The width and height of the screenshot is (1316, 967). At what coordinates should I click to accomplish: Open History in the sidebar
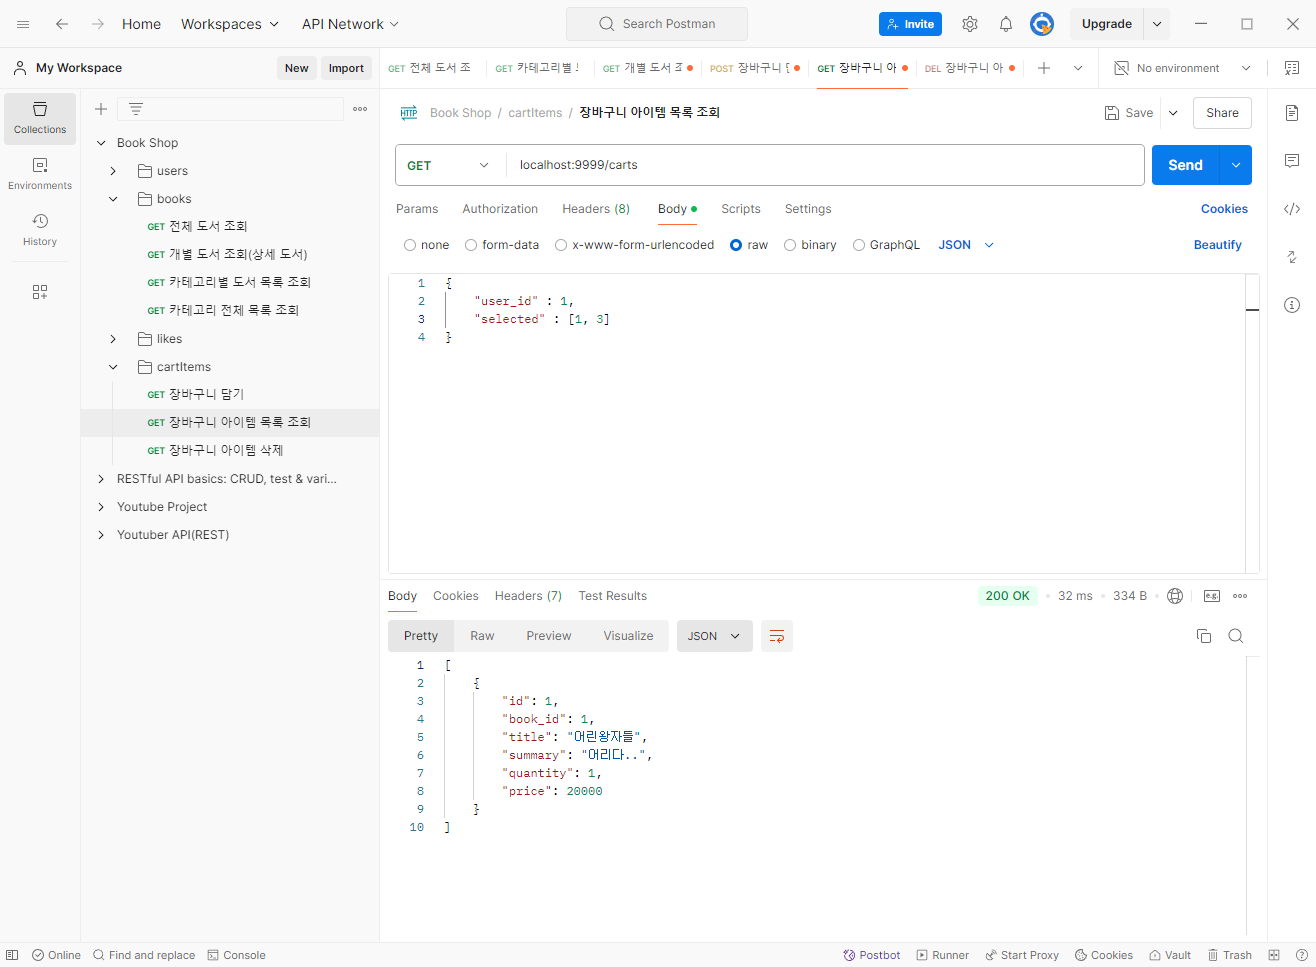tap(40, 230)
